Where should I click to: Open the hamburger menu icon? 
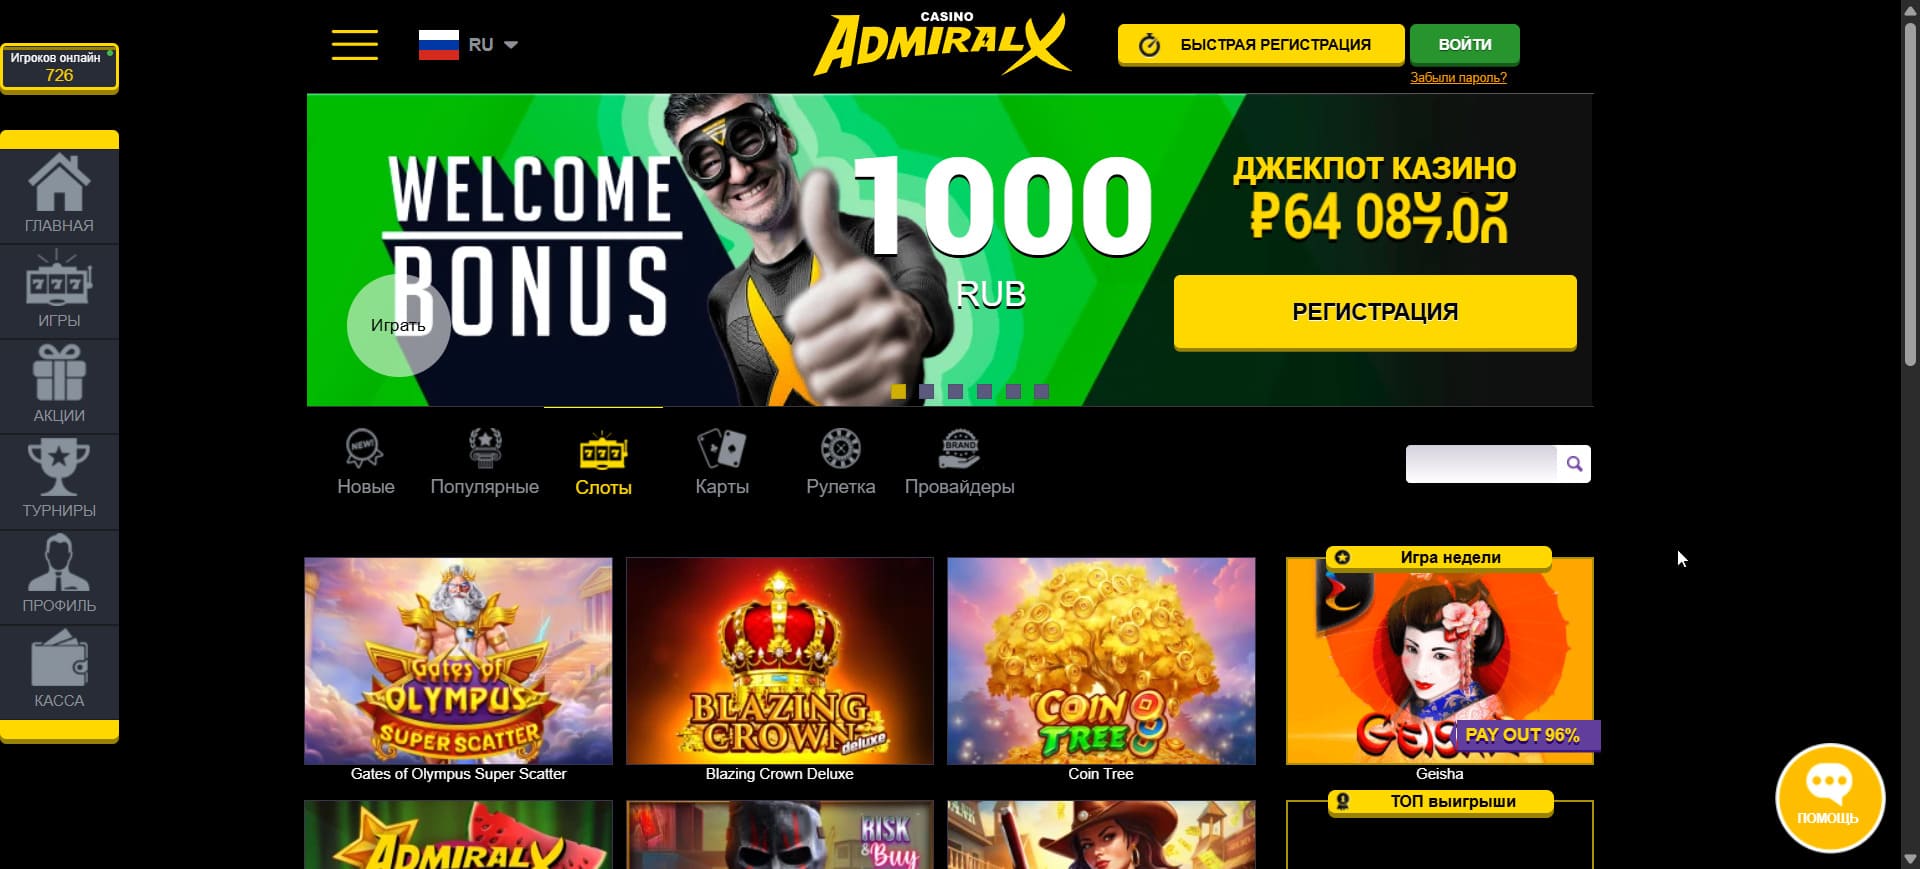[x=355, y=45]
